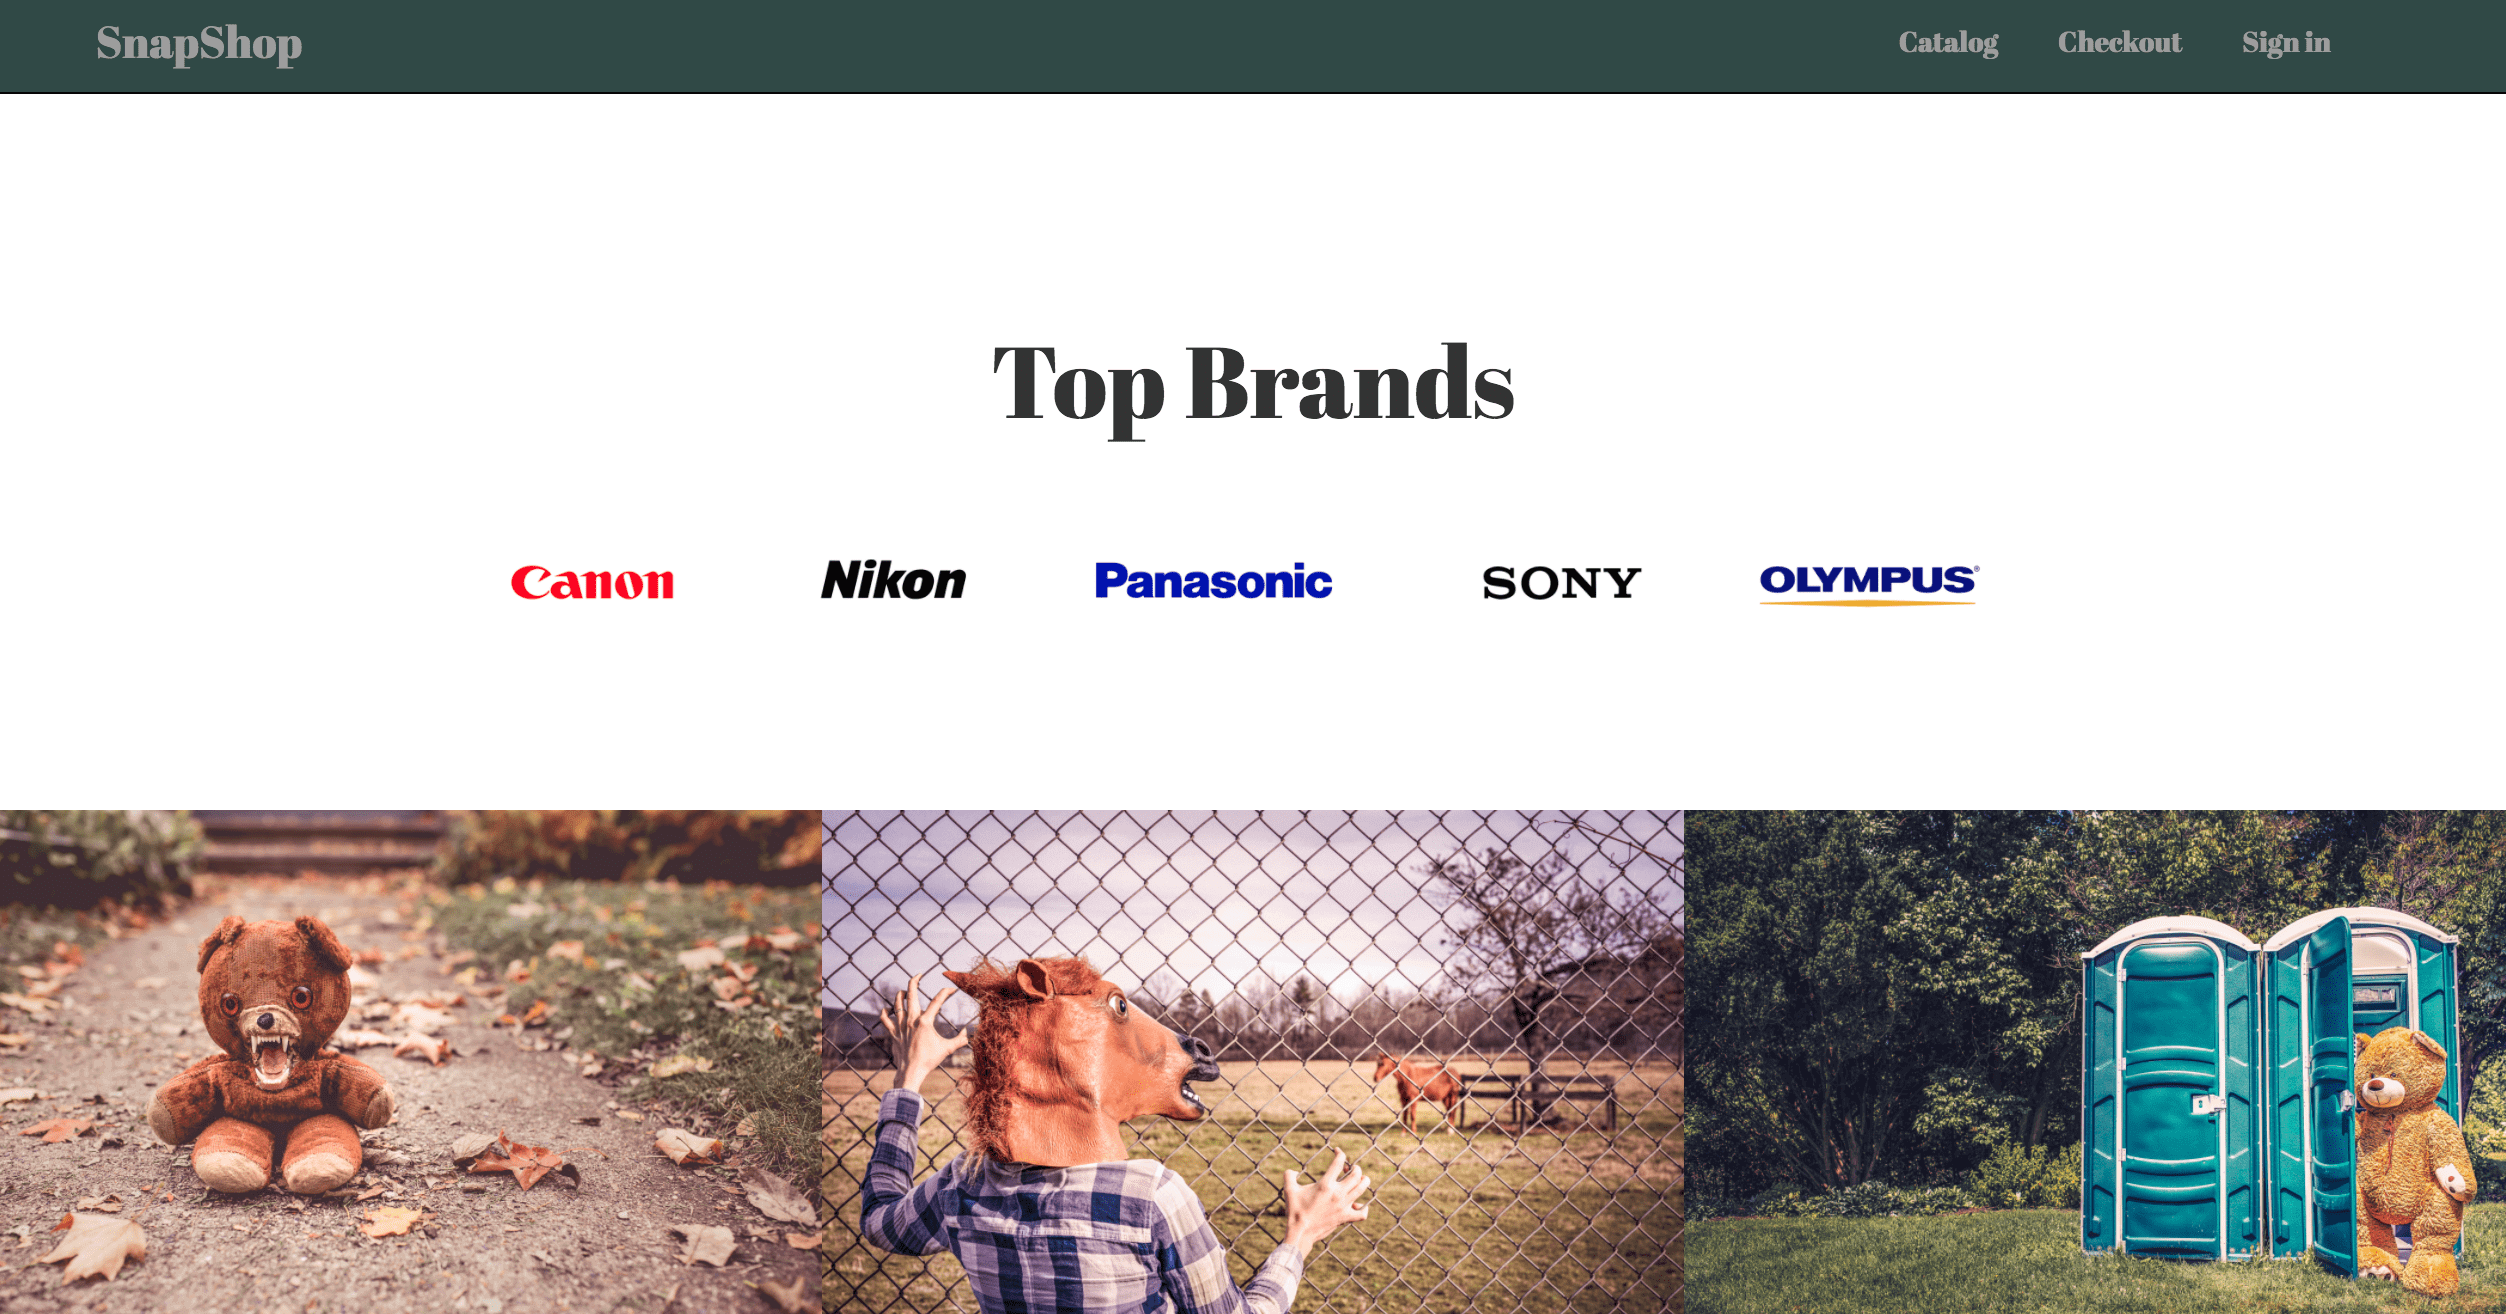
Task: Click the Top Brands heading
Action: pyautogui.click(x=1253, y=386)
